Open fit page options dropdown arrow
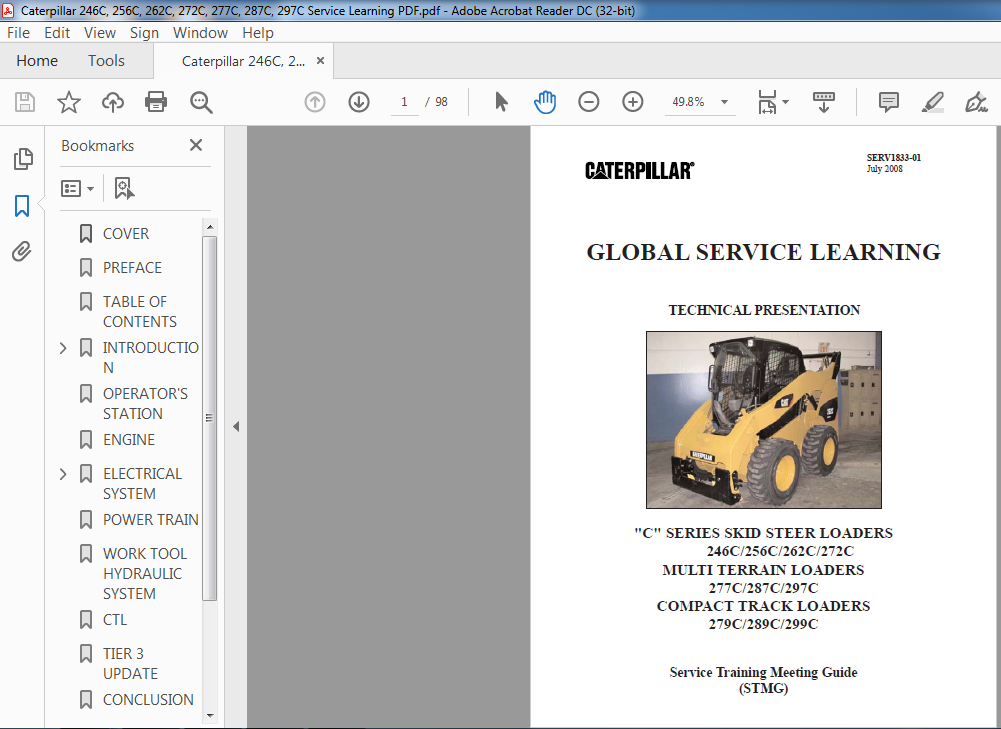Screen dimensions: 1001x729 (785, 102)
